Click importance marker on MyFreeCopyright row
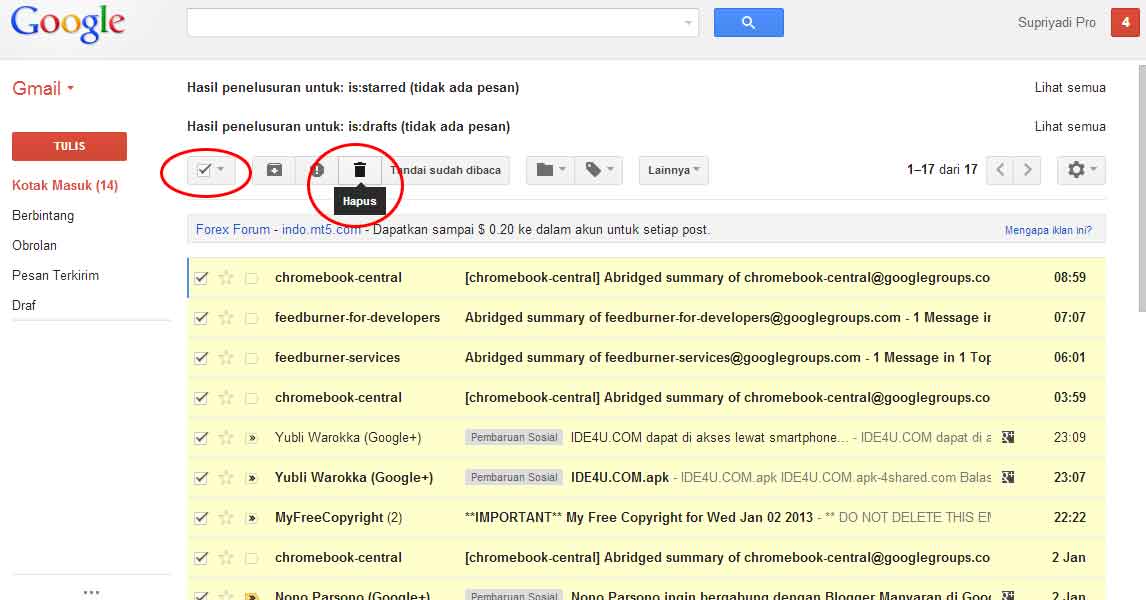1146x600 pixels. click(x=251, y=518)
